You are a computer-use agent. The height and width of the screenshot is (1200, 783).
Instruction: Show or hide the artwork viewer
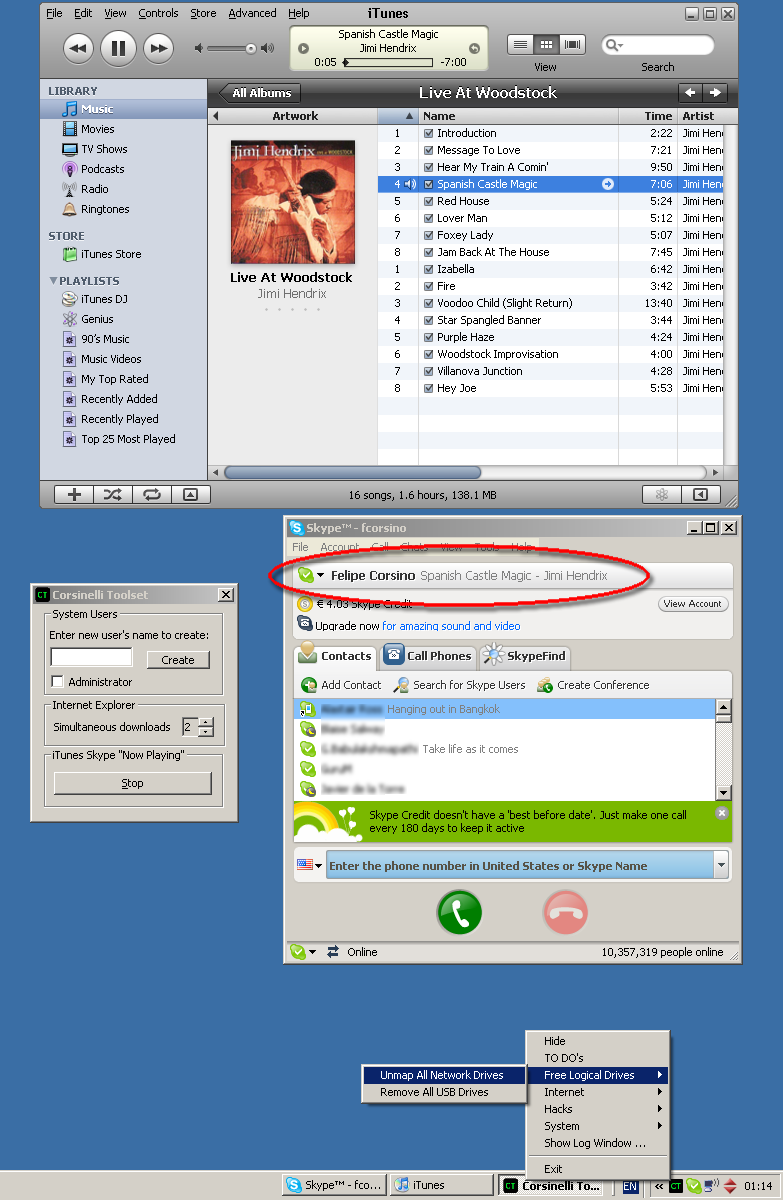coord(190,494)
